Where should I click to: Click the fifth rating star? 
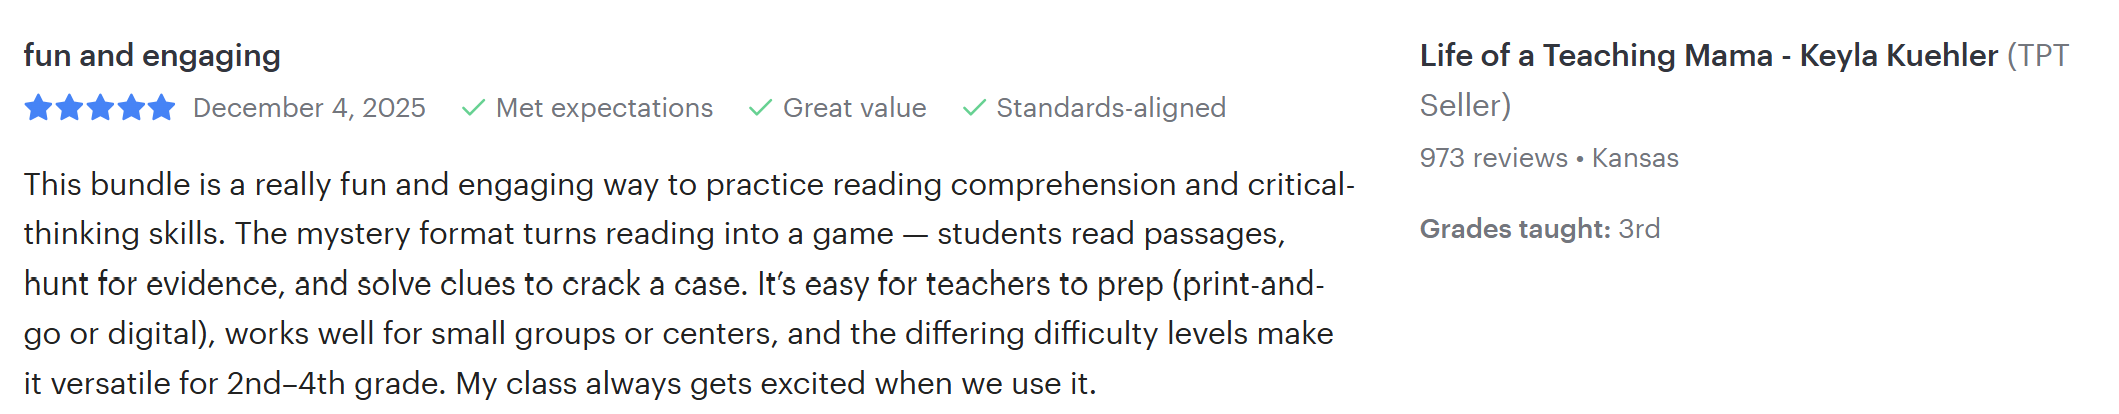point(161,107)
